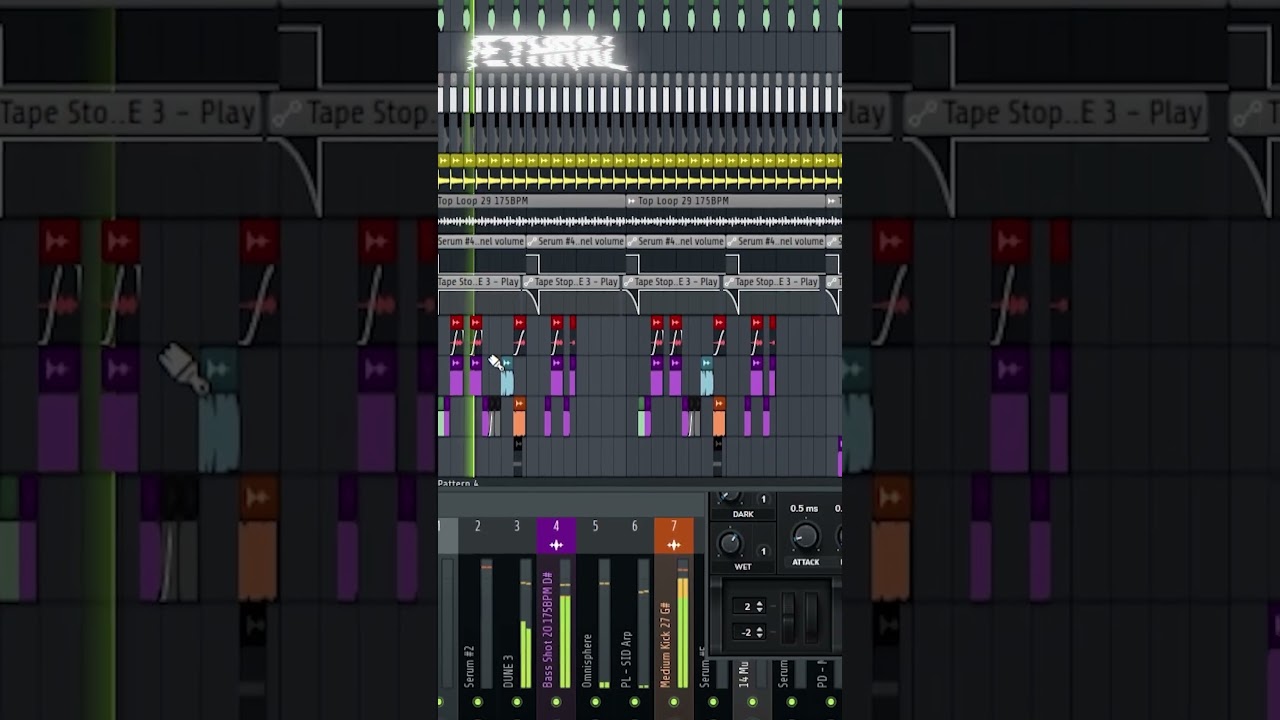Click the 0.5 ms attack value

(804, 508)
